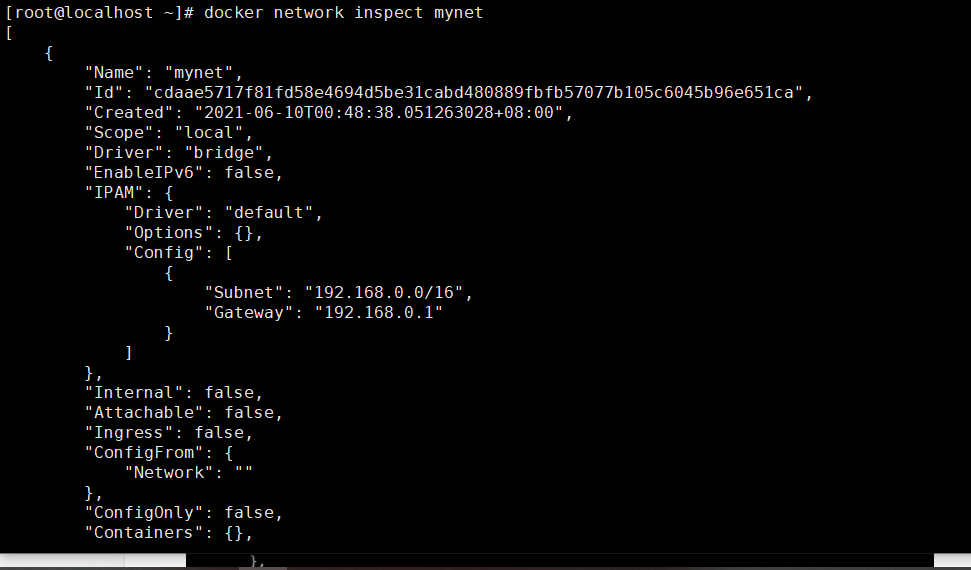
Task: Click the "Ingress": false line
Action: (169, 432)
